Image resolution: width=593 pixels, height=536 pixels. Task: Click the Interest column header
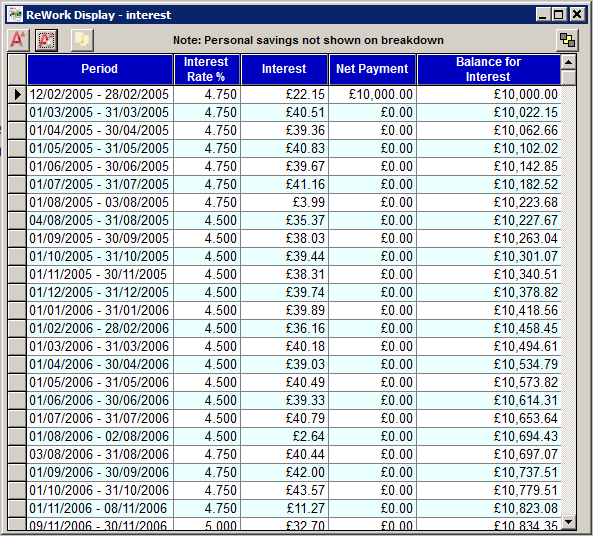click(284, 69)
